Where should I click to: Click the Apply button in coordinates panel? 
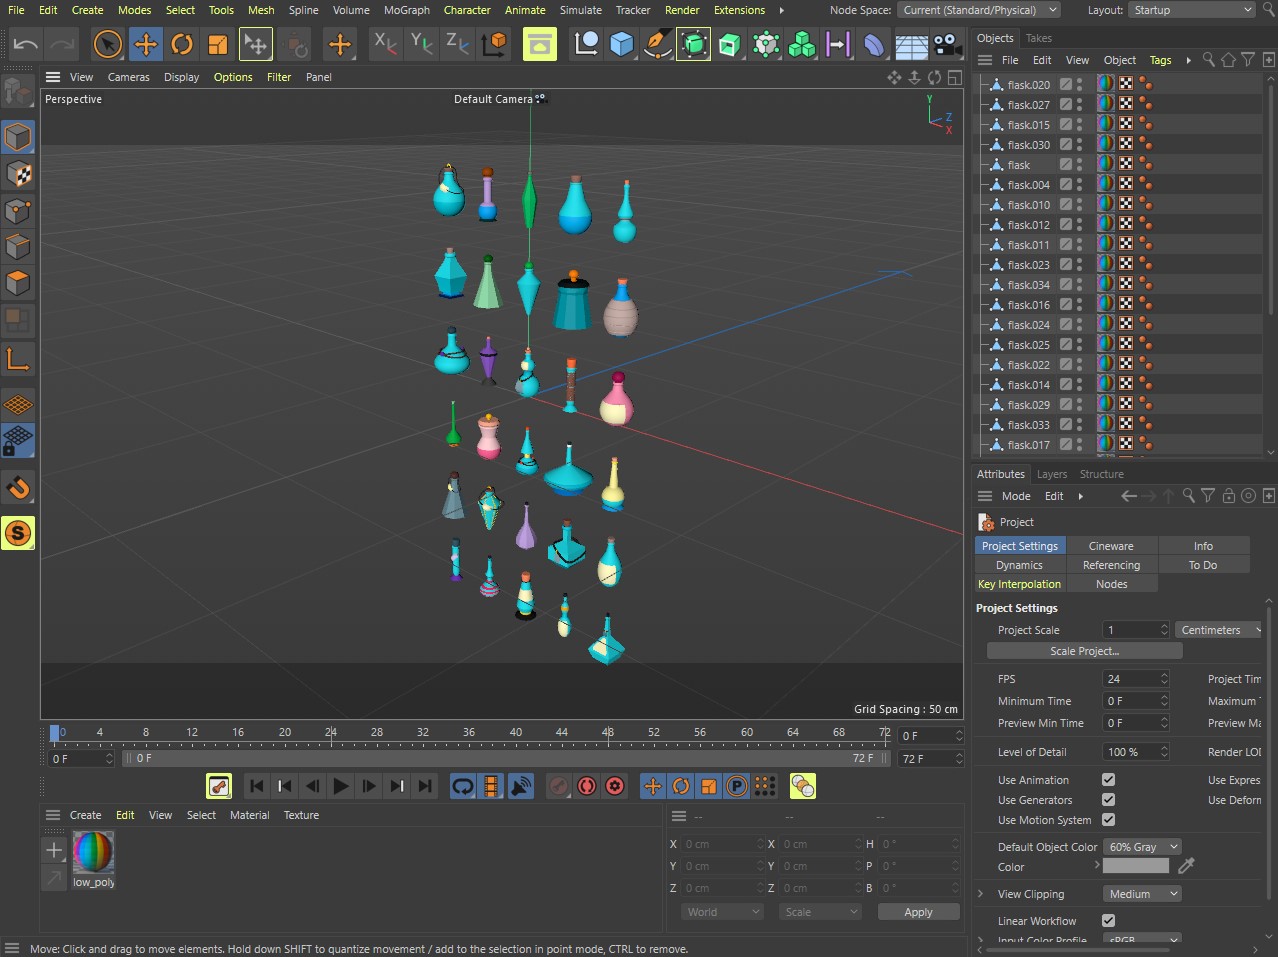(x=917, y=912)
